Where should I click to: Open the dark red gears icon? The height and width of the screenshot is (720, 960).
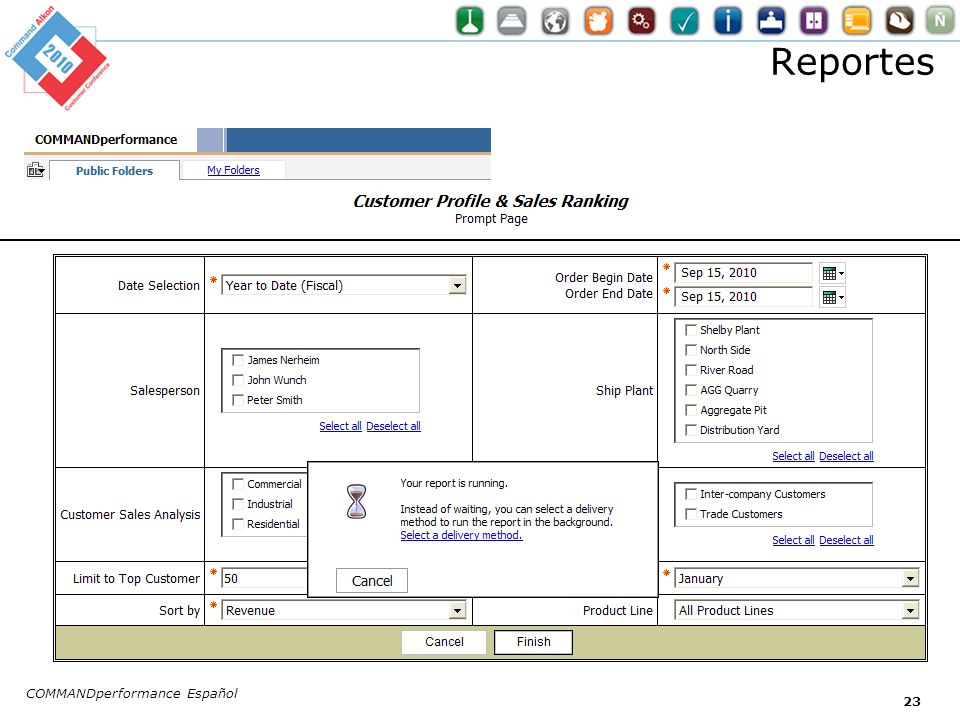[x=641, y=21]
